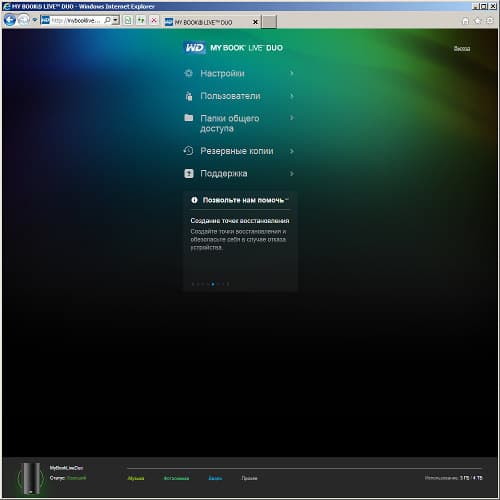Expand the address bar autocomplete dropdown
Screen dimensions: 500x500
click(115, 21)
